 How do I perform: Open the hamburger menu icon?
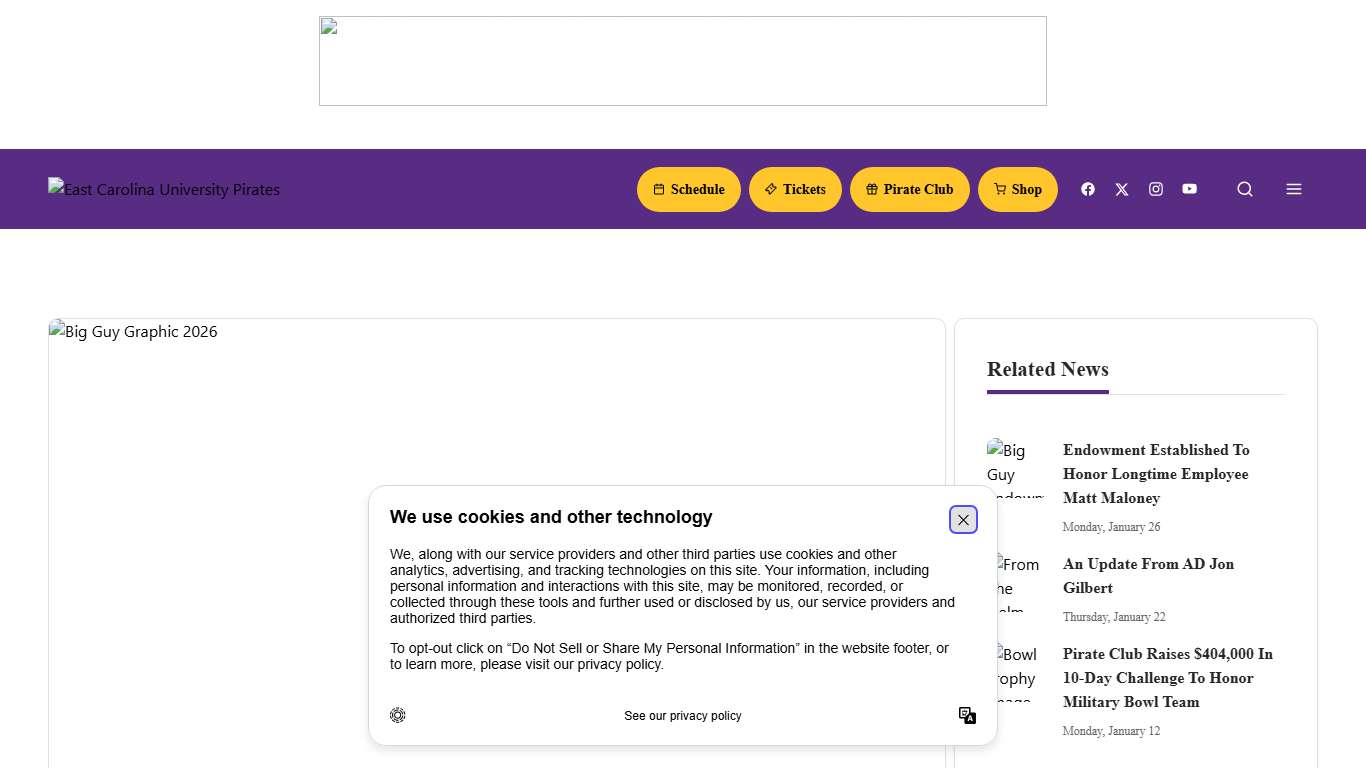click(x=1294, y=189)
